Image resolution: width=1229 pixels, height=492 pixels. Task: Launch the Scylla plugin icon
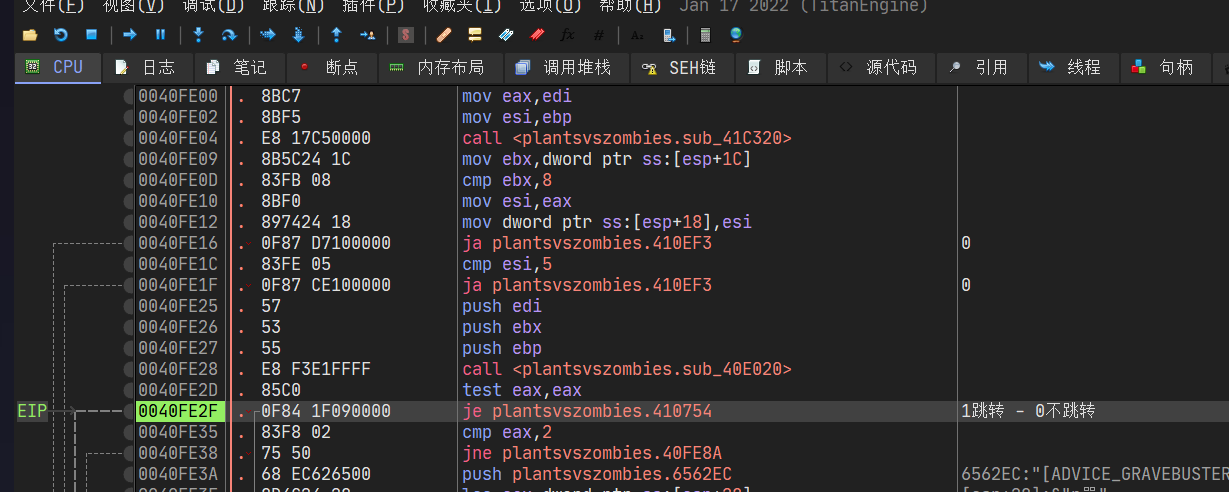[405, 35]
